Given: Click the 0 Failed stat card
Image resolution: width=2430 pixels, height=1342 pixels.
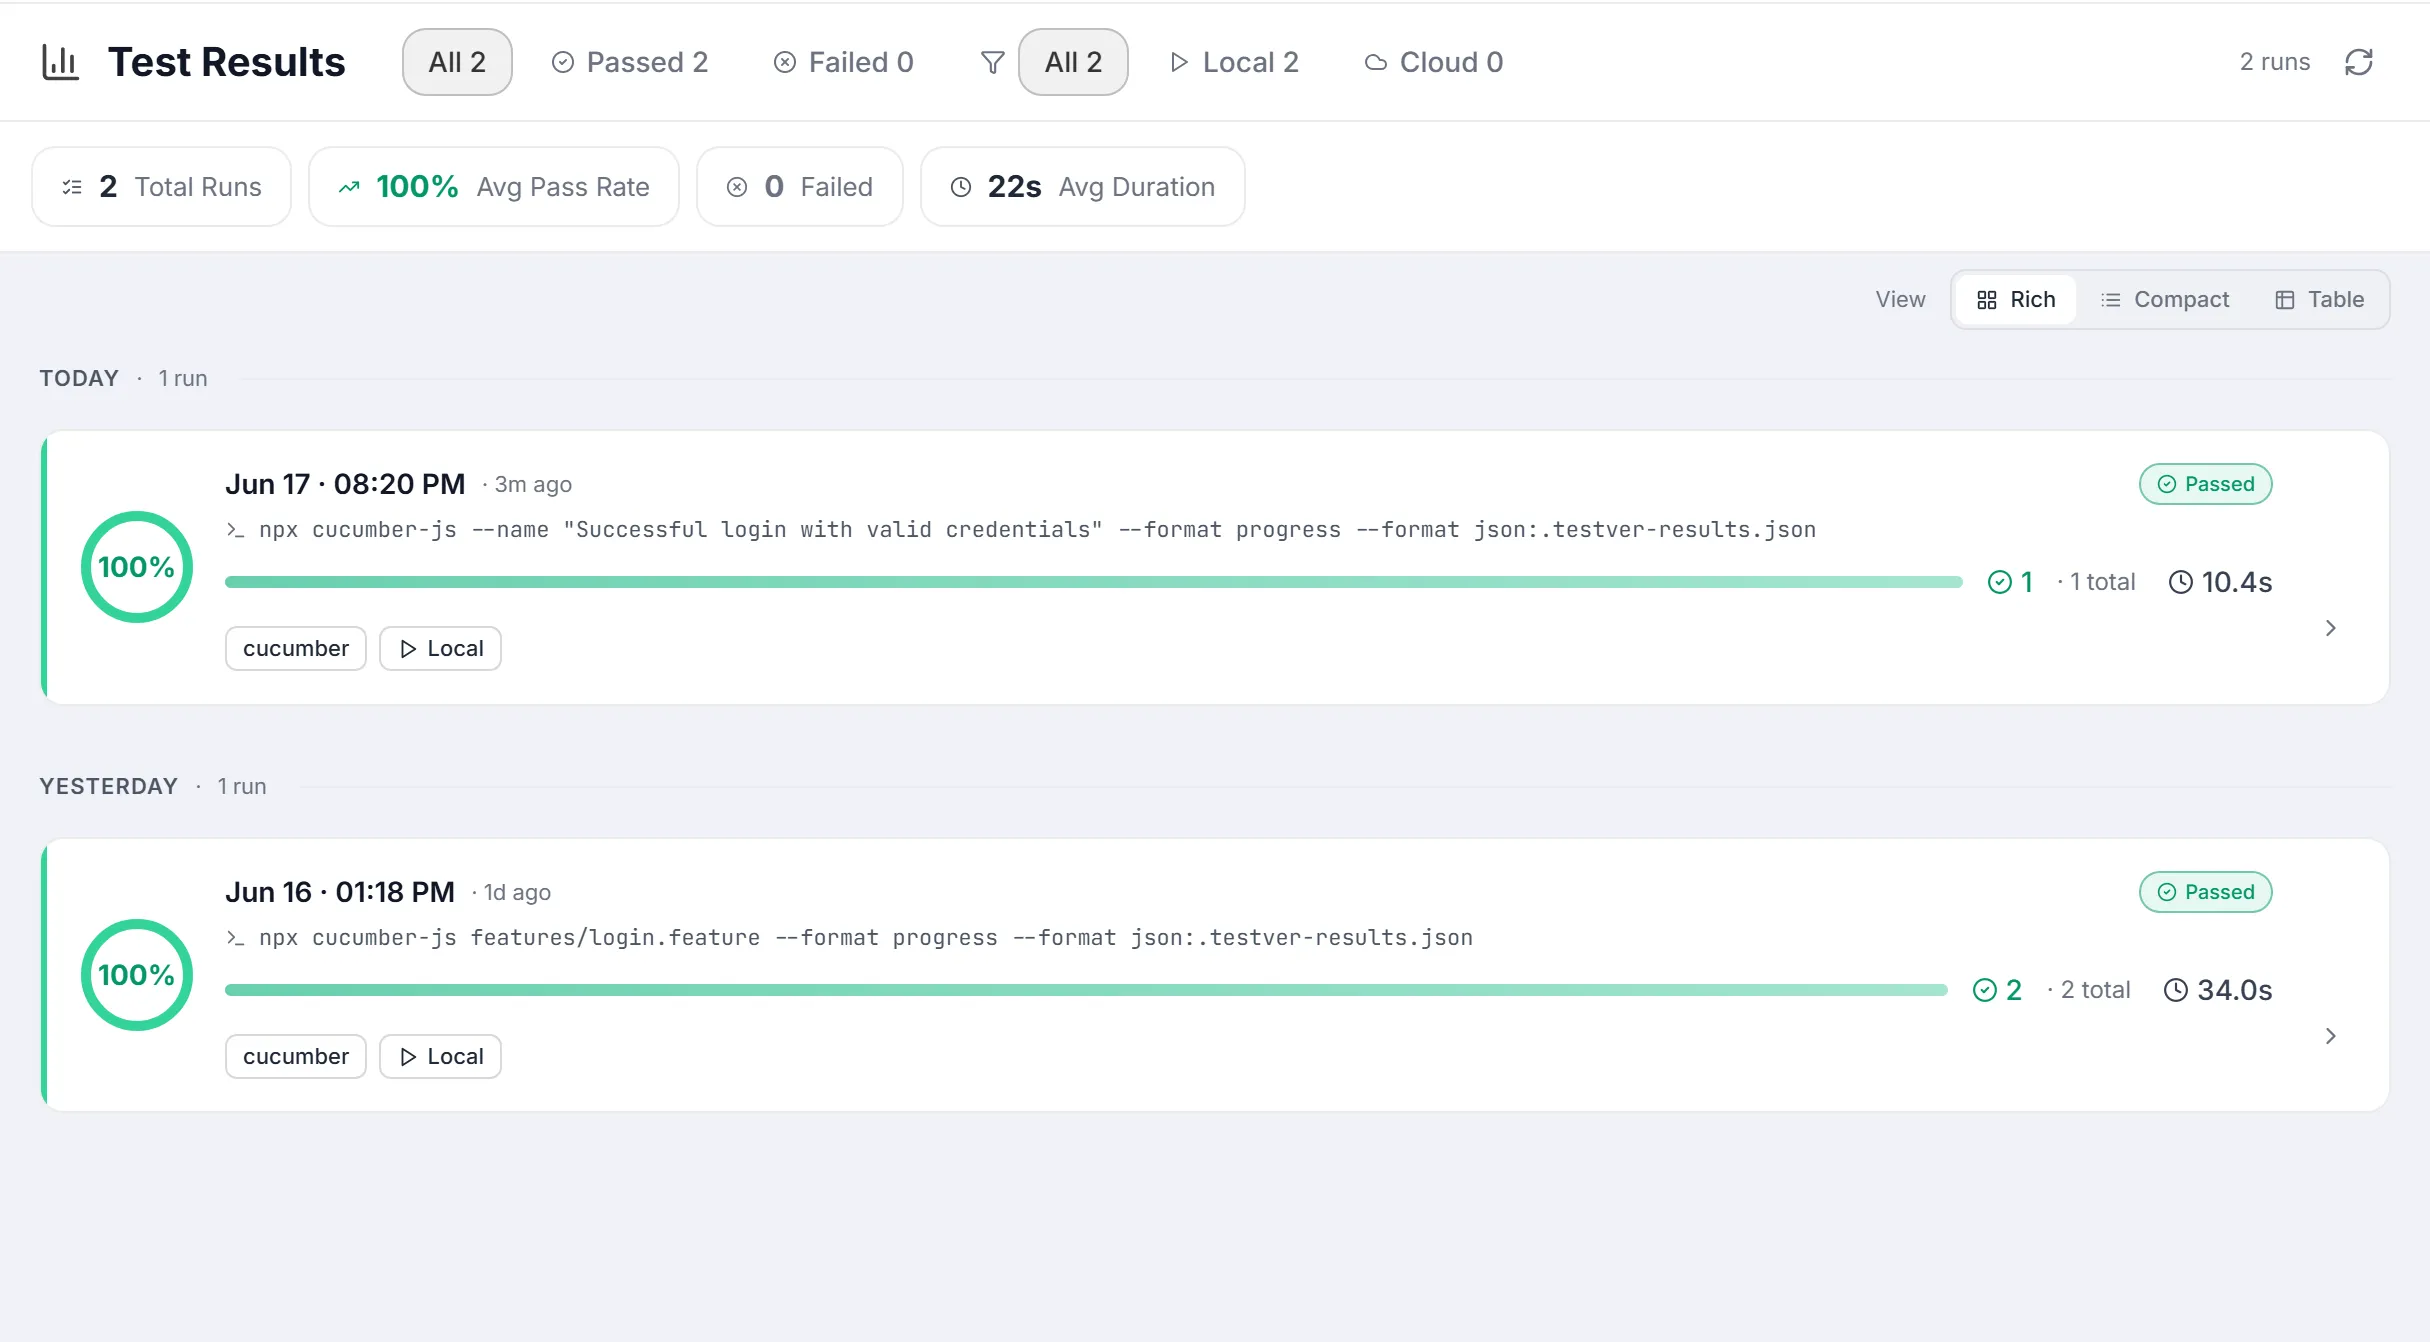Looking at the screenshot, I should [800, 187].
